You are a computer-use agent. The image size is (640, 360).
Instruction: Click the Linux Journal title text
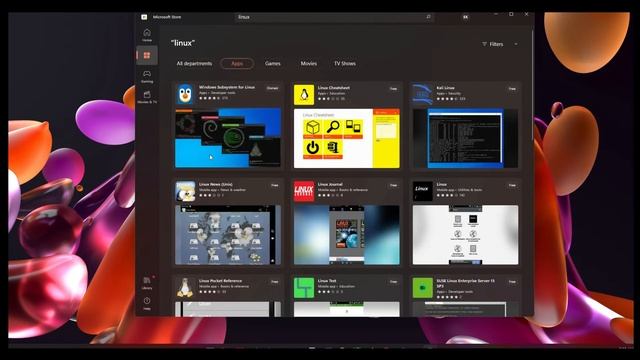pyautogui.click(x=330, y=184)
